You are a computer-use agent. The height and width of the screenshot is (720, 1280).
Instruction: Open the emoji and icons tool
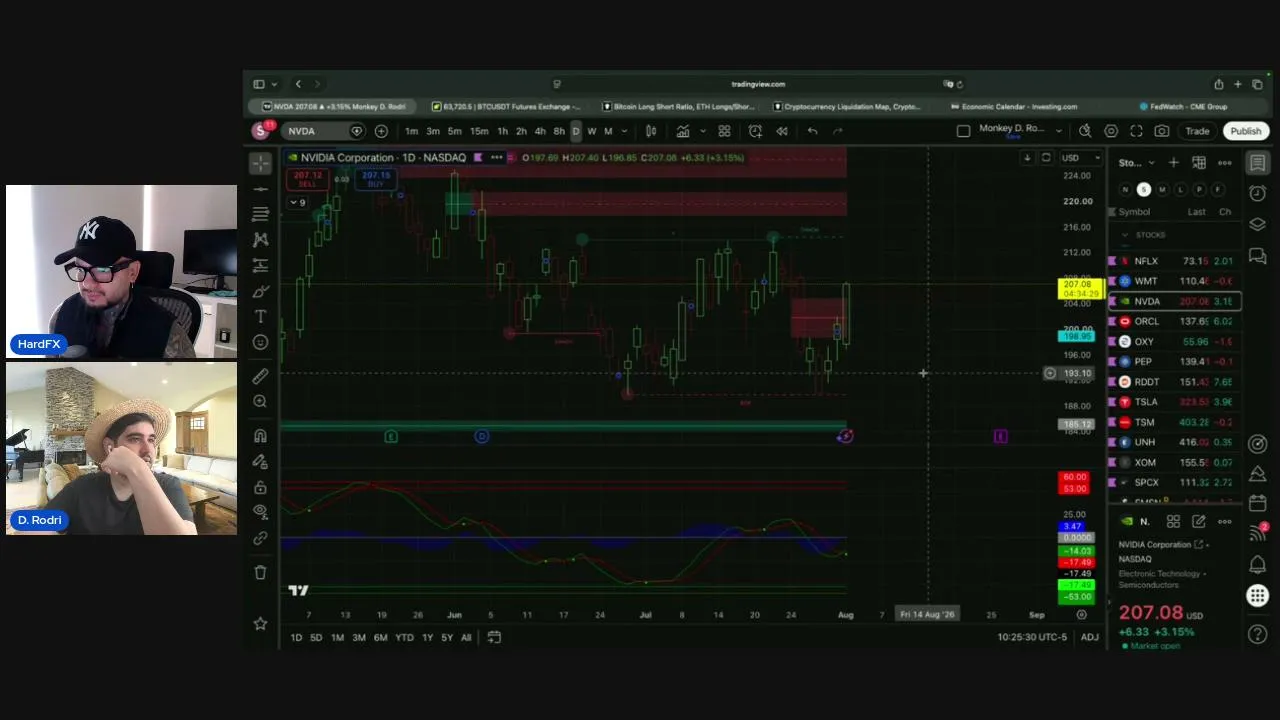pyautogui.click(x=261, y=342)
